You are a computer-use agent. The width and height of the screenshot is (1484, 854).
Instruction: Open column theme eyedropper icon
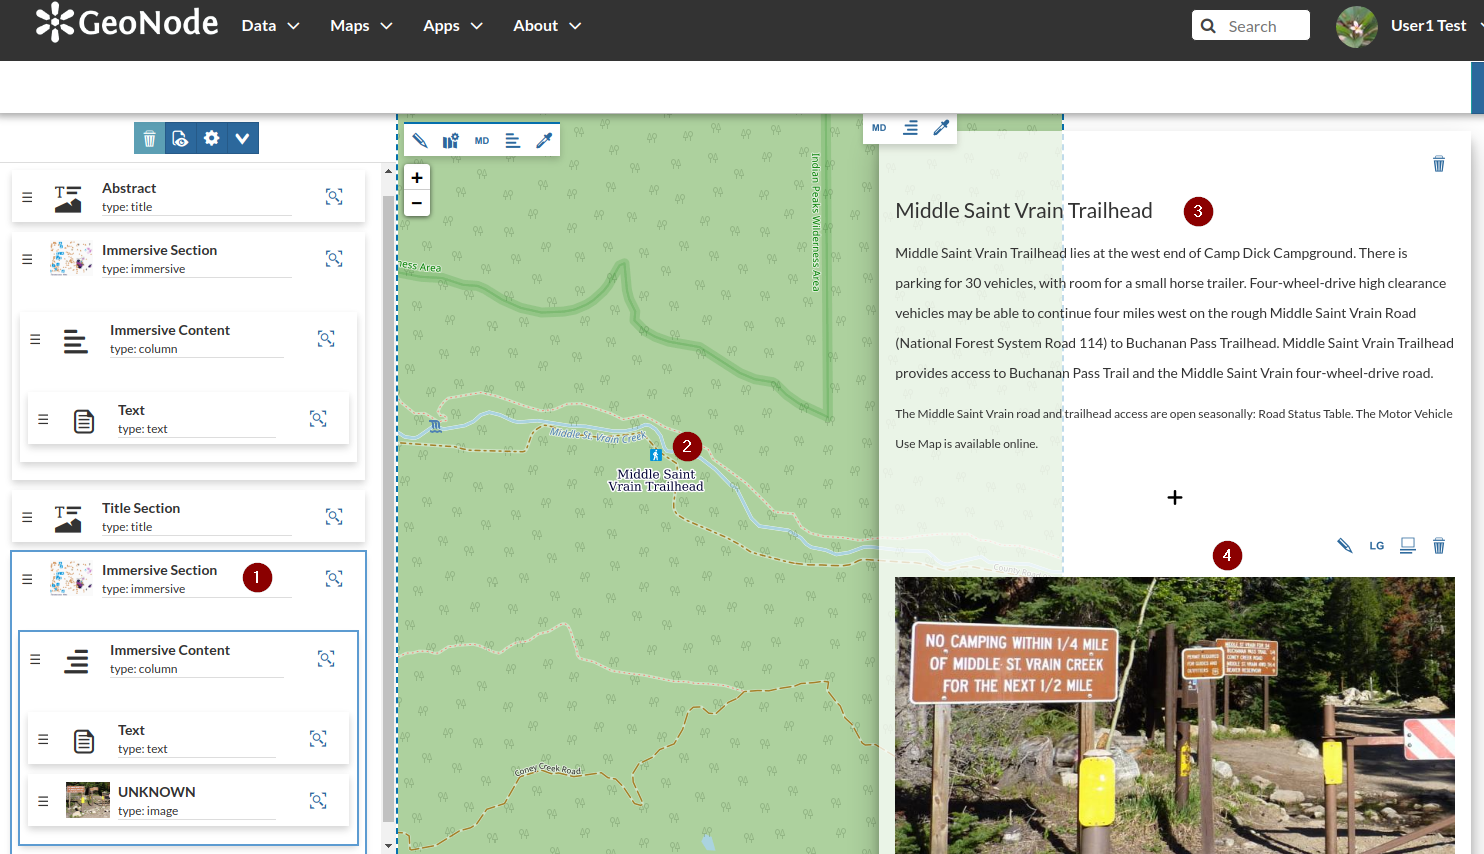pyautogui.click(x=941, y=128)
